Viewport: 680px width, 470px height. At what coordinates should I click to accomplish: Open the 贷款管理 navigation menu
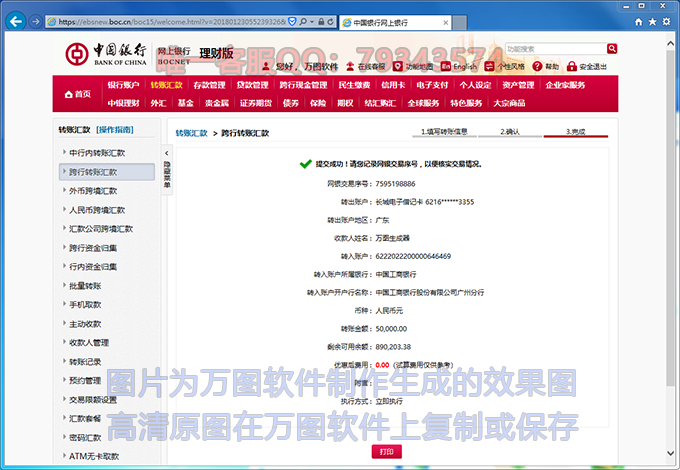click(x=254, y=85)
